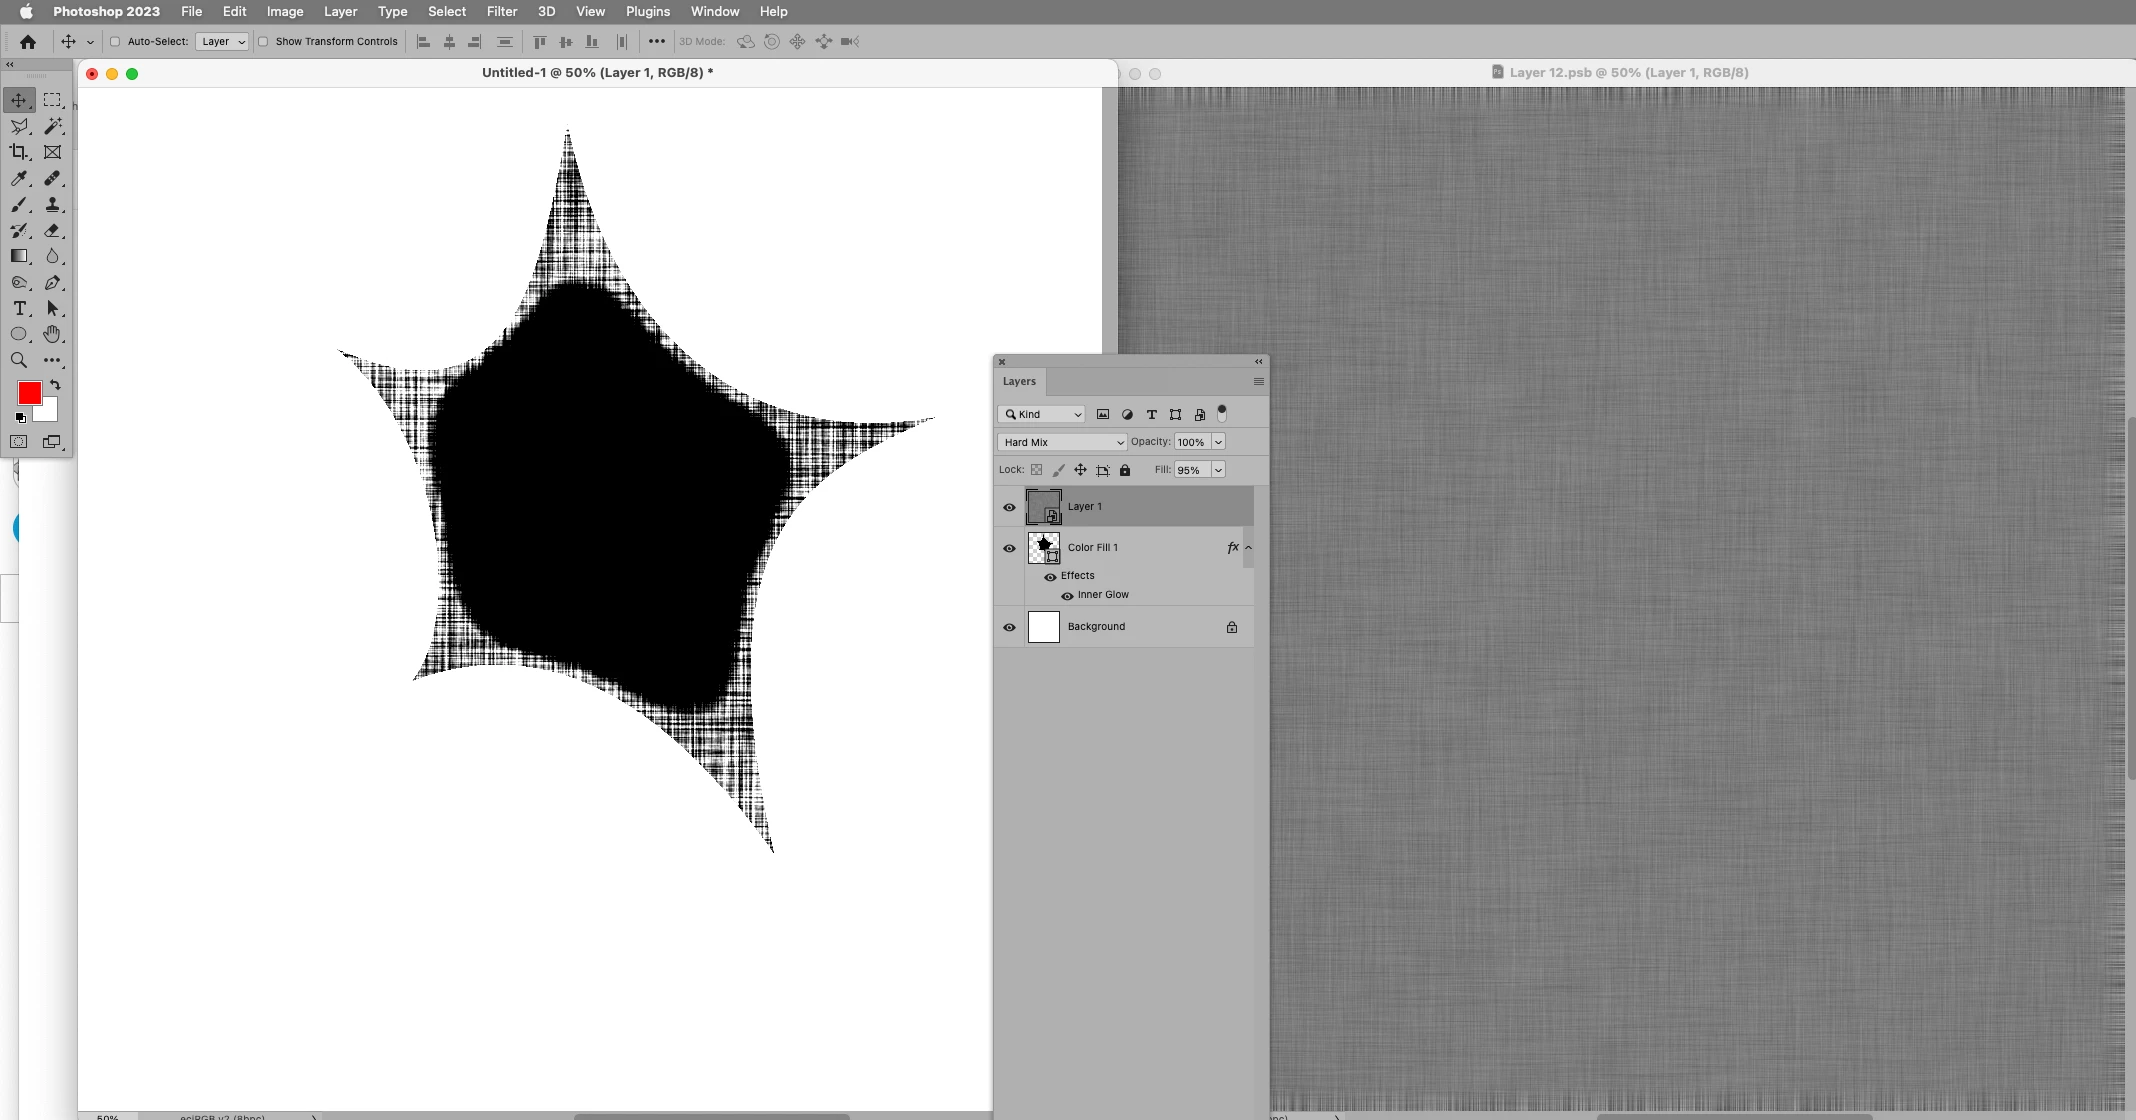Viewport: 2136px width, 1120px height.
Task: Select the Brush tool
Action: 19,204
